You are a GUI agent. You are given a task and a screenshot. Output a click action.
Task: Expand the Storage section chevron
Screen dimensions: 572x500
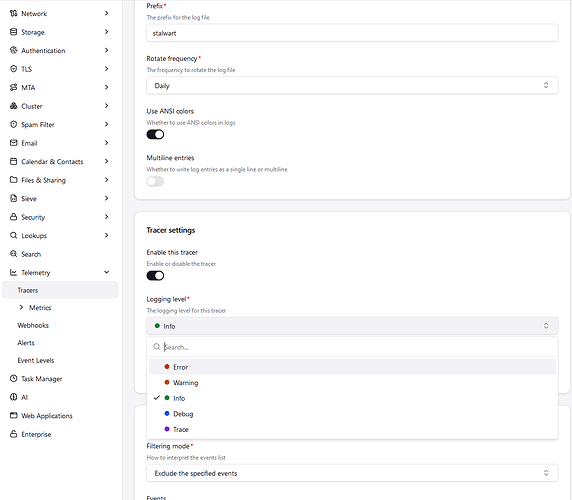(107, 32)
